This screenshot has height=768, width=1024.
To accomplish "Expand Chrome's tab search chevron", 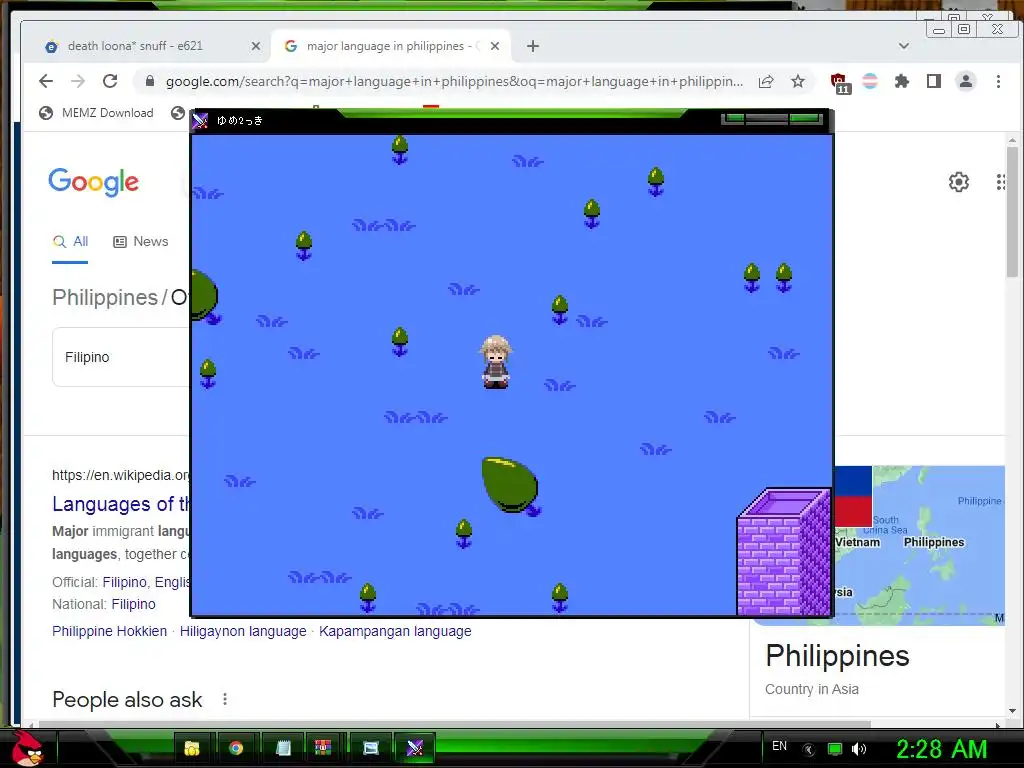I will coord(904,46).
